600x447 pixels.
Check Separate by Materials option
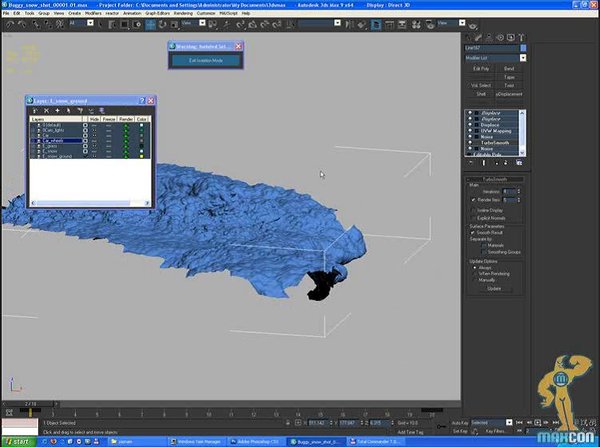(484, 245)
